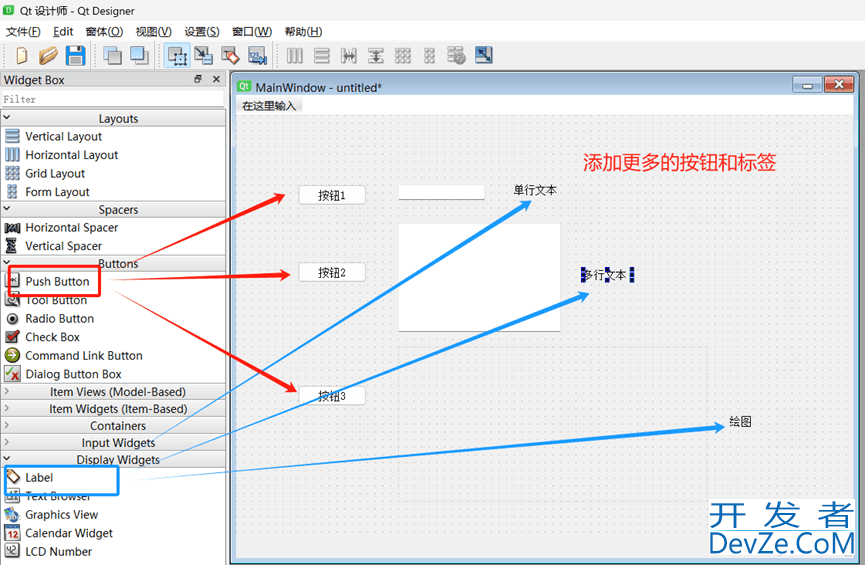Screen dimensions: 865x565
Task: Select the 多行文本 label on form
Action: click(x=607, y=275)
